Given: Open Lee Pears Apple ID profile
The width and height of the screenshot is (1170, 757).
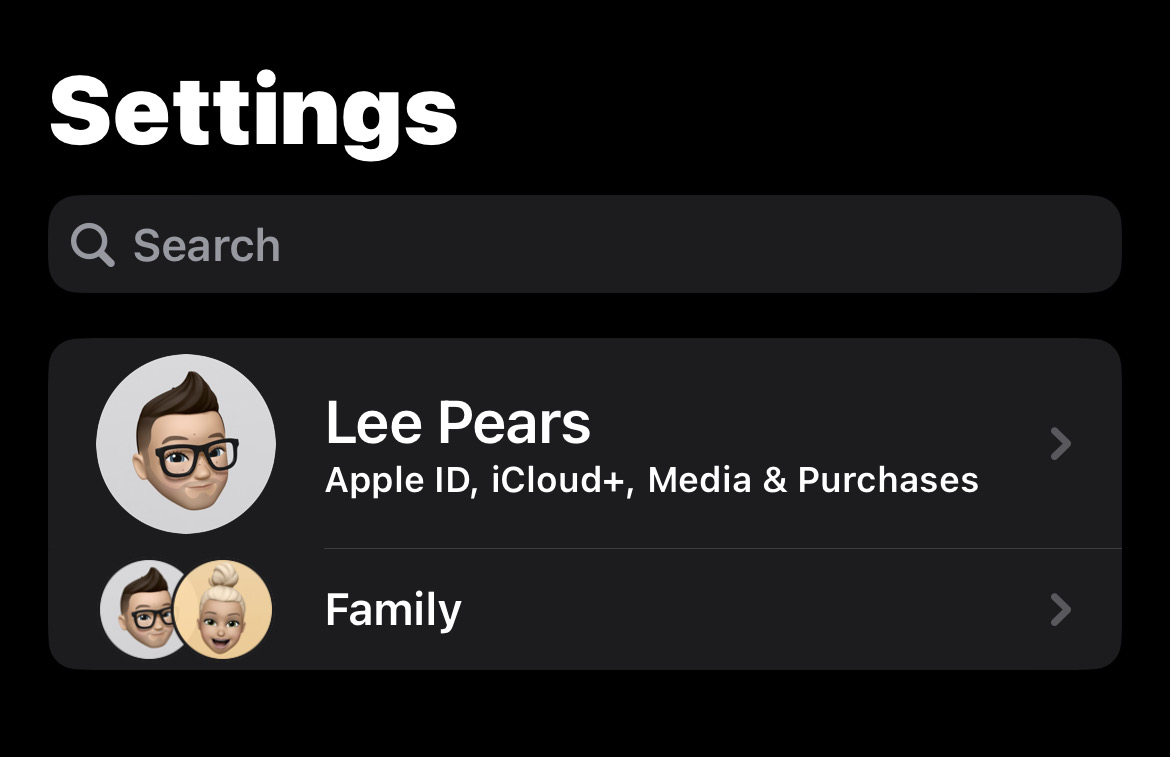Looking at the screenshot, I should [x=585, y=444].
